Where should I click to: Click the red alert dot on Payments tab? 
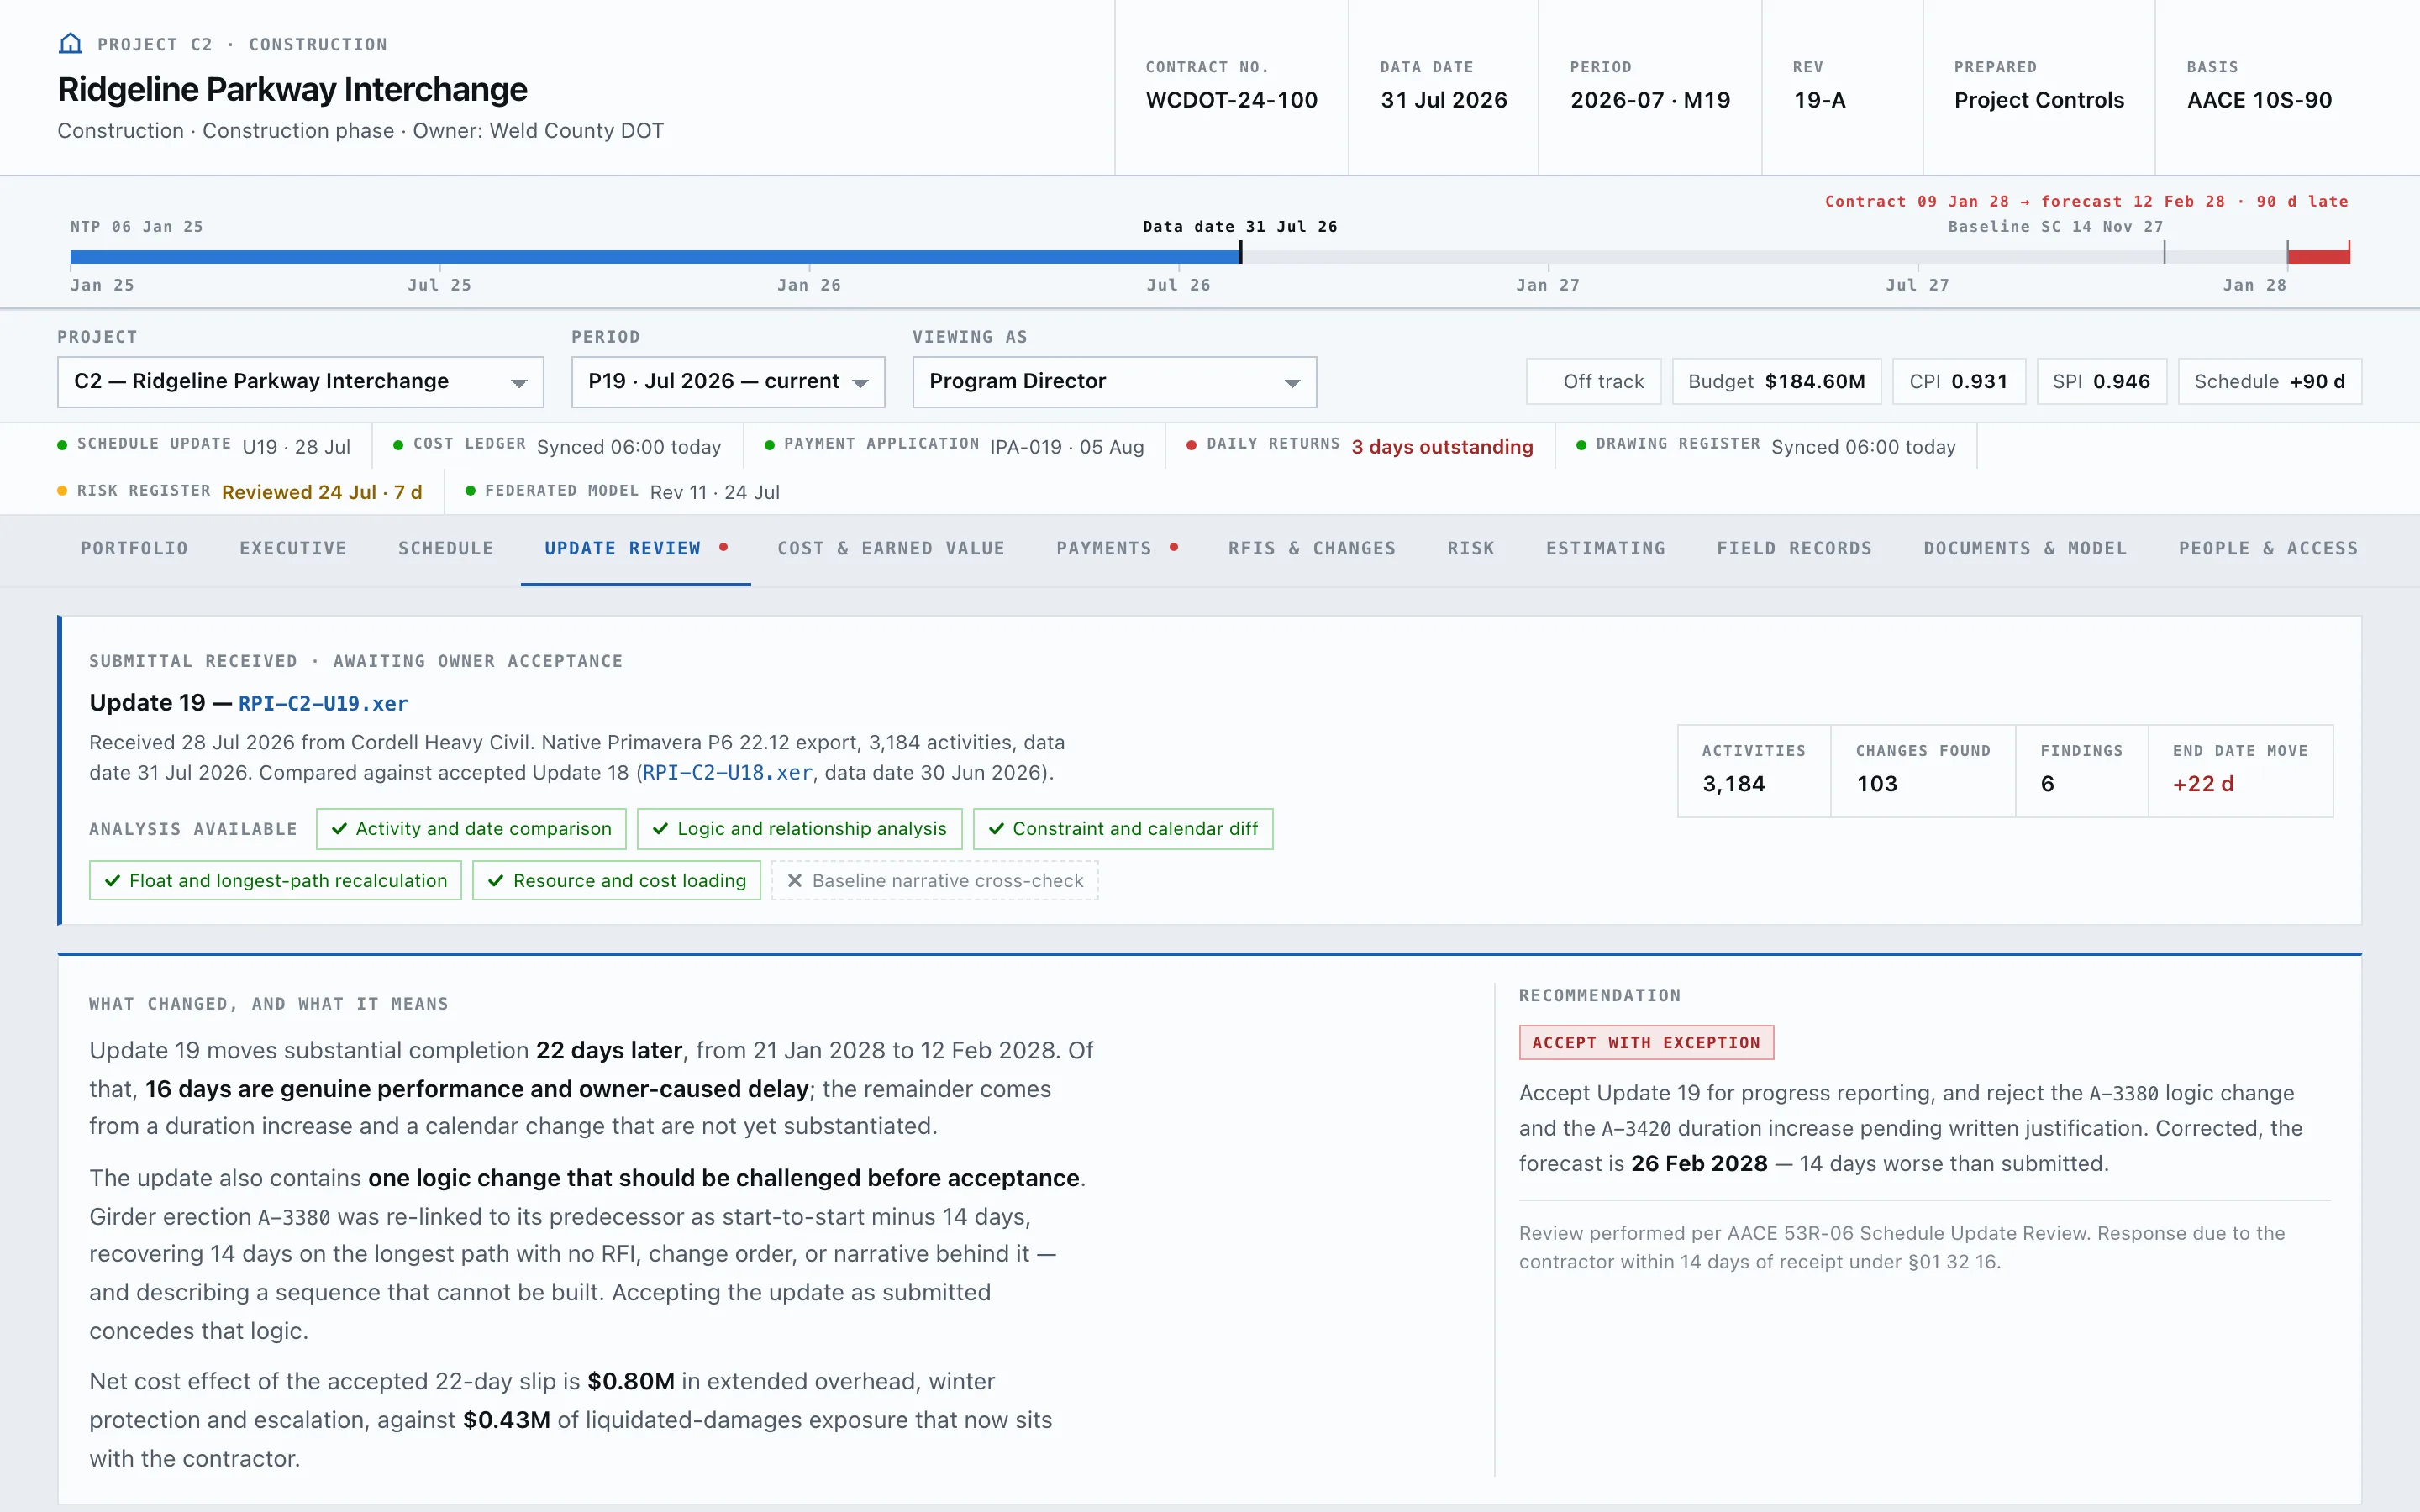pos(1174,547)
